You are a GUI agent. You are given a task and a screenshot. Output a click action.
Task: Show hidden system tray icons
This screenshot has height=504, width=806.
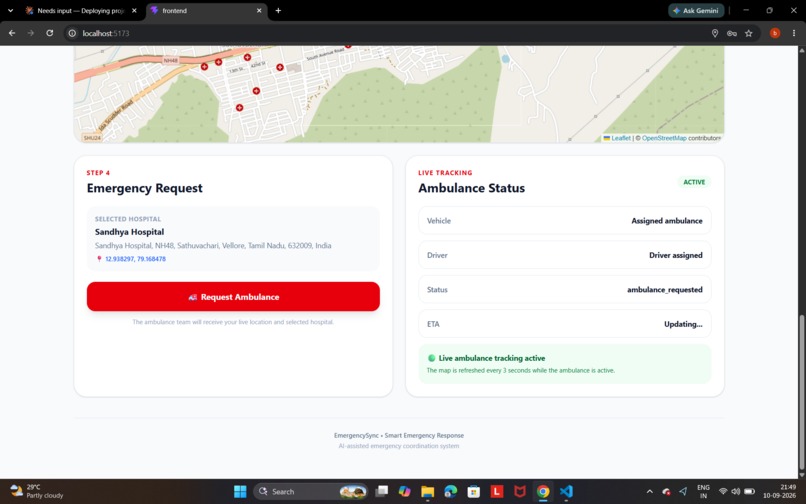649,491
